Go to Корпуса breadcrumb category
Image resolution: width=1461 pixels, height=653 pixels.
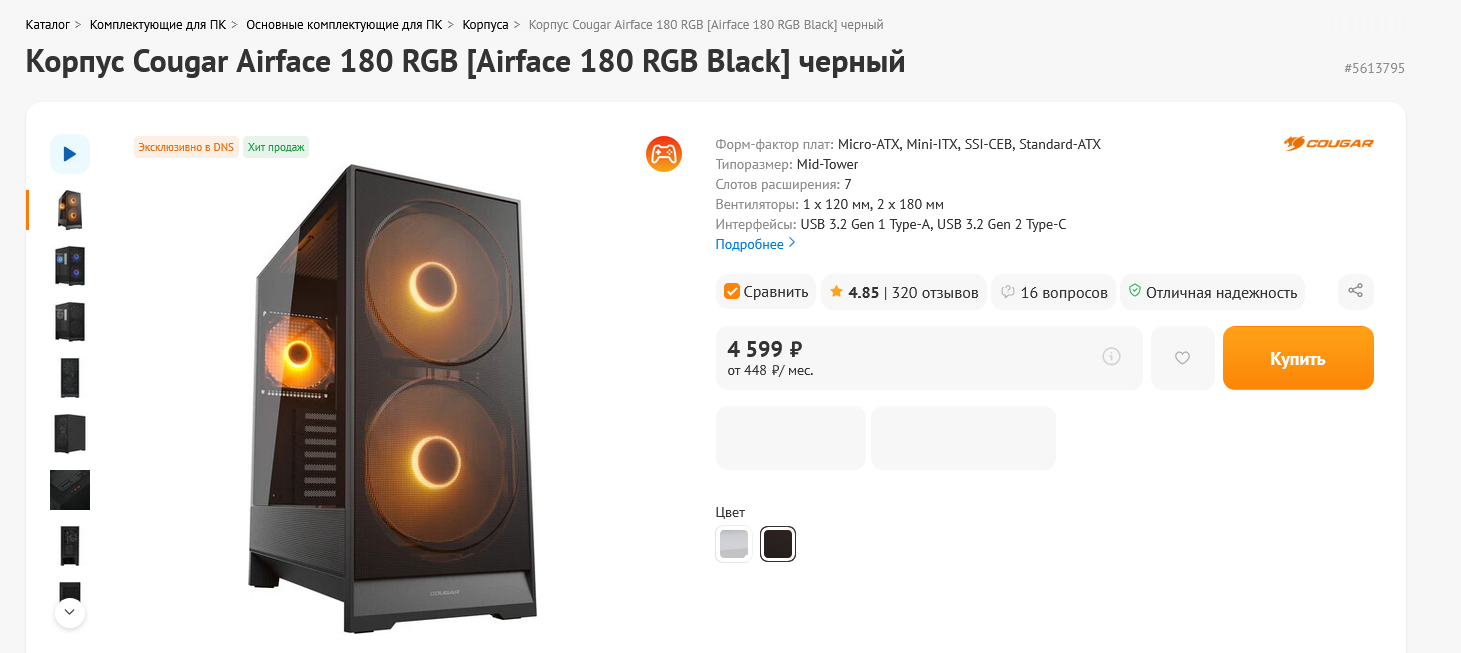click(485, 24)
